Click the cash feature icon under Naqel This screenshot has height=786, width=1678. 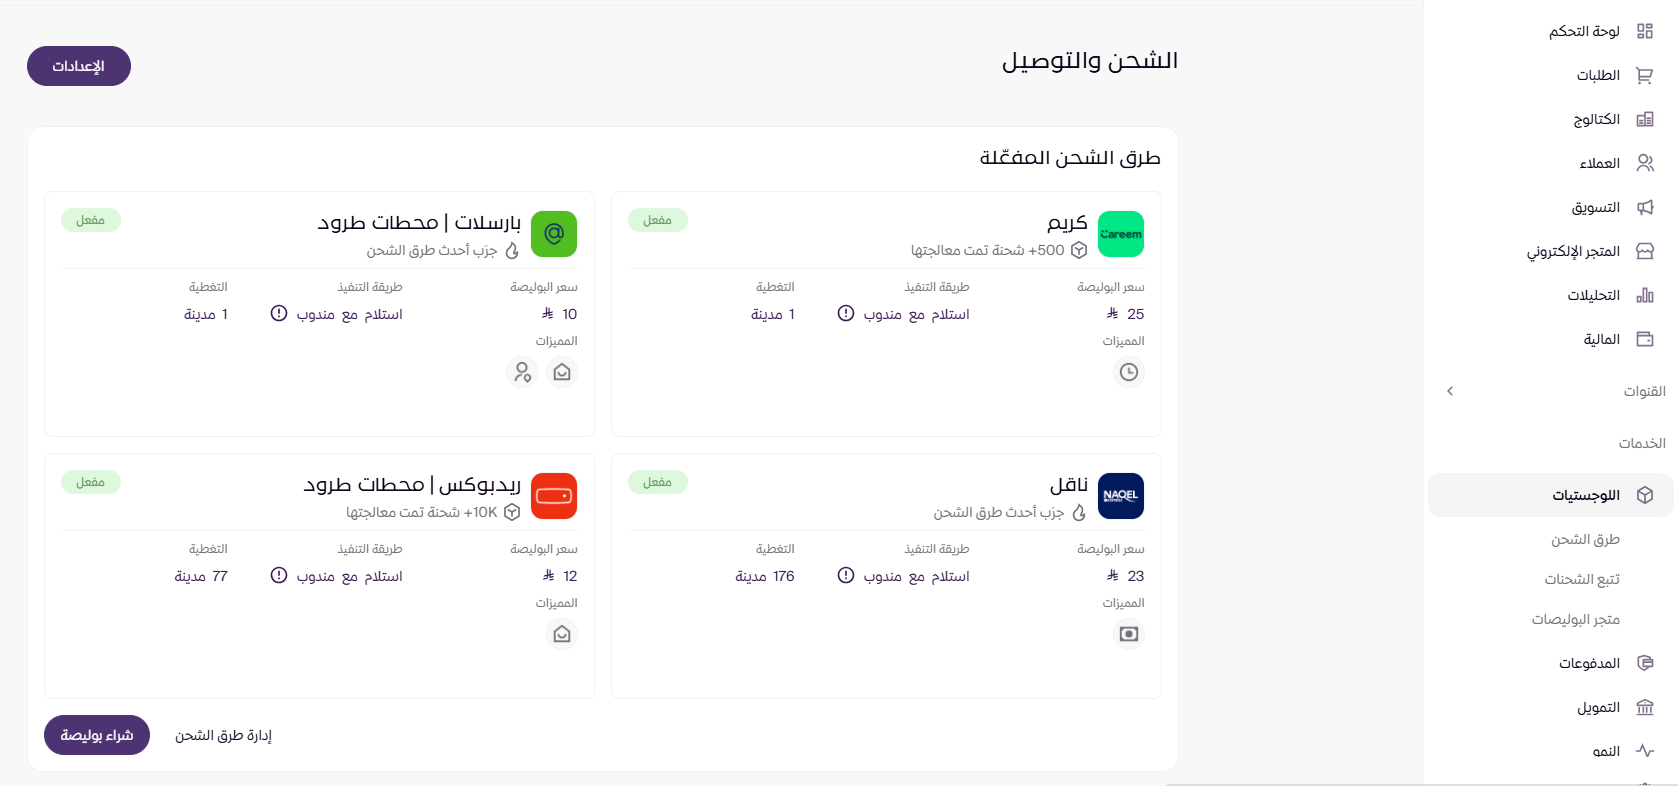[x=1128, y=634]
